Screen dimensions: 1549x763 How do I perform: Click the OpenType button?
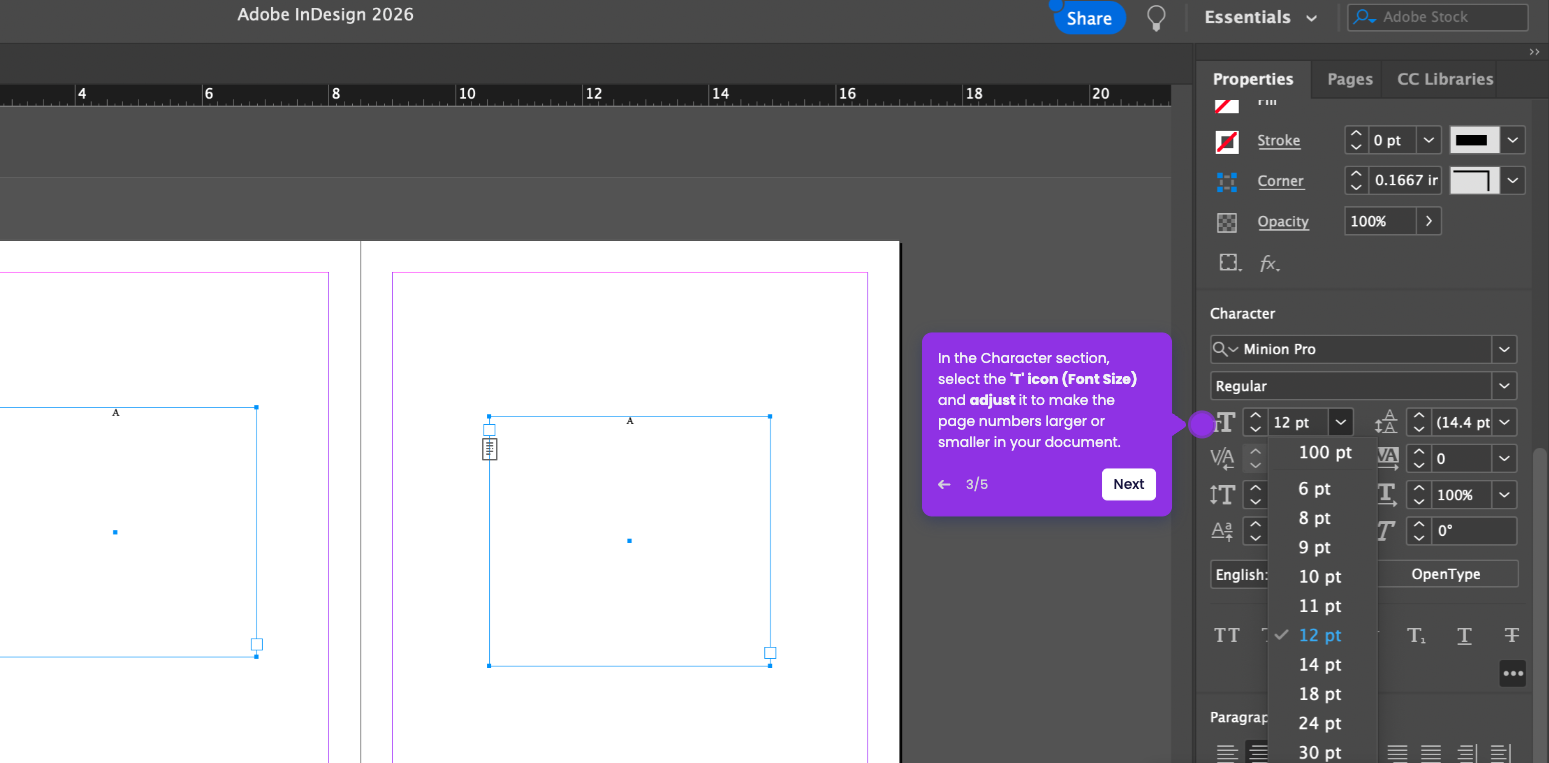click(x=1446, y=574)
